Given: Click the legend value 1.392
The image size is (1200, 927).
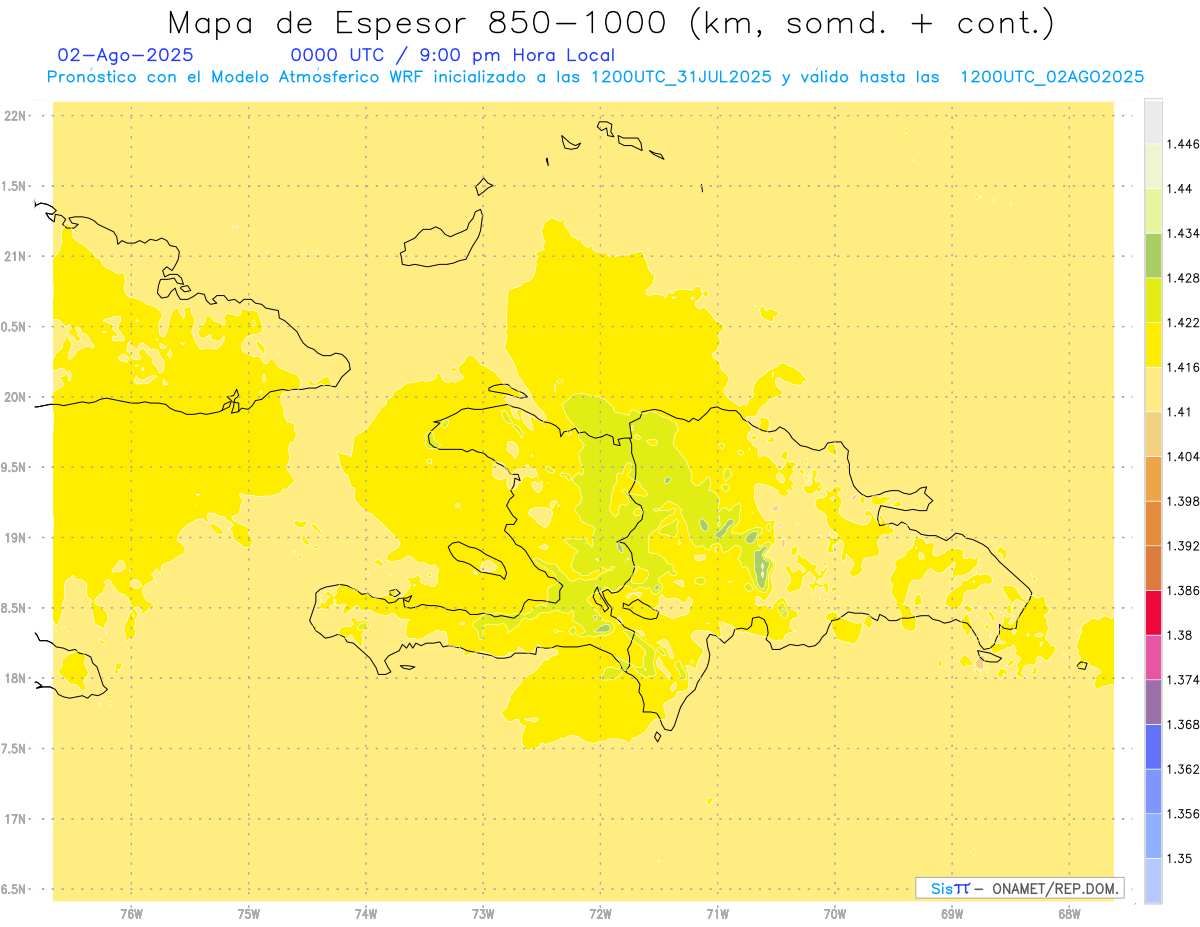Looking at the screenshot, I should 1183,546.
